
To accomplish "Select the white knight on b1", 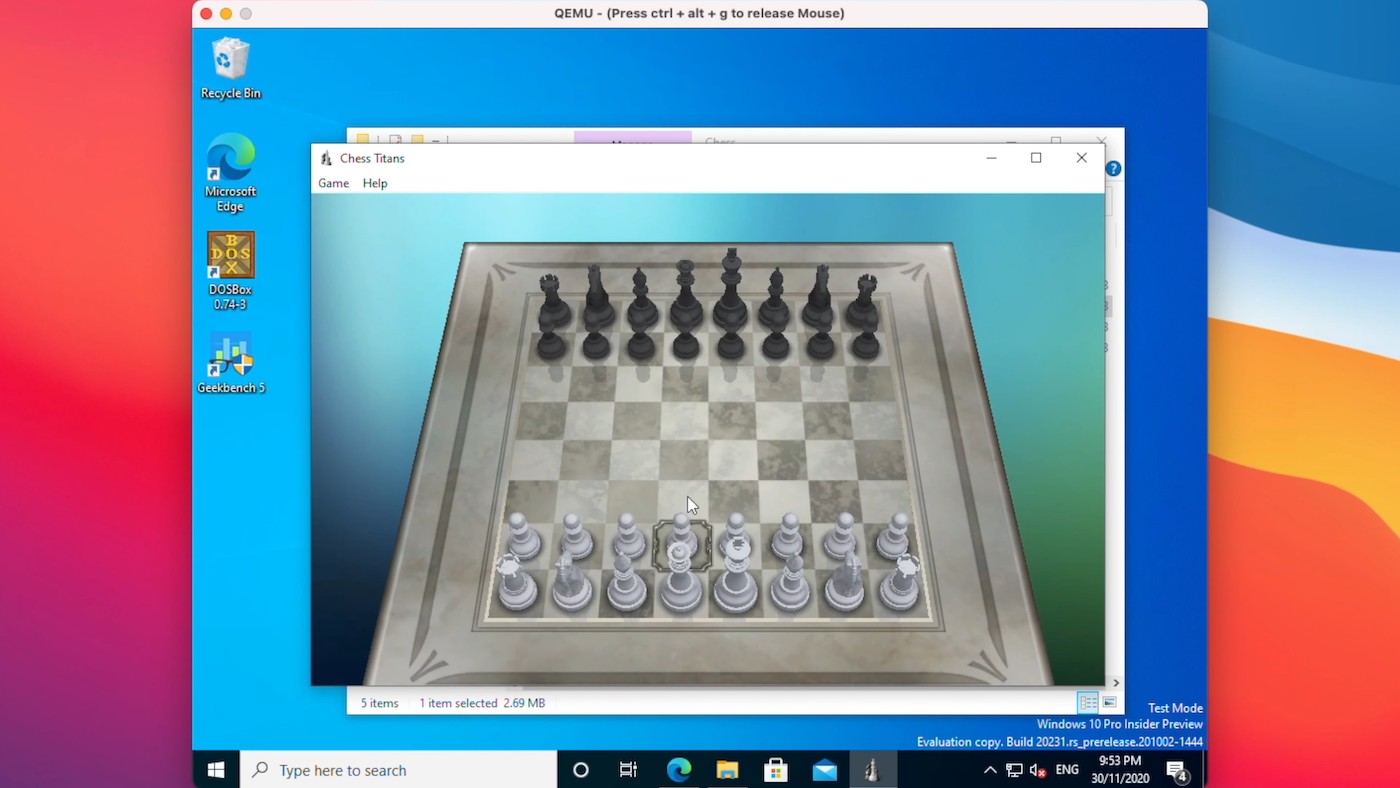I will pyautogui.click(x=572, y=582).
